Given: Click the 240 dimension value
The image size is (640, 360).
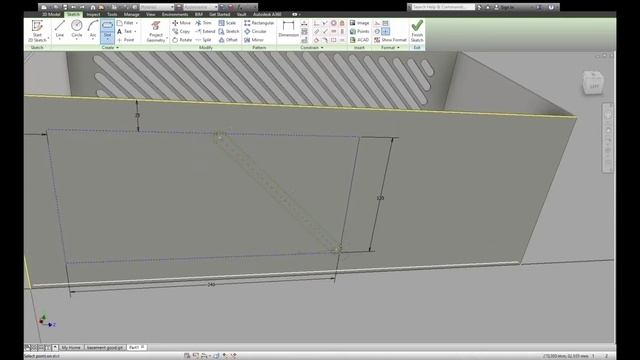Looking at the screenshot, I should tap(211, 284).
